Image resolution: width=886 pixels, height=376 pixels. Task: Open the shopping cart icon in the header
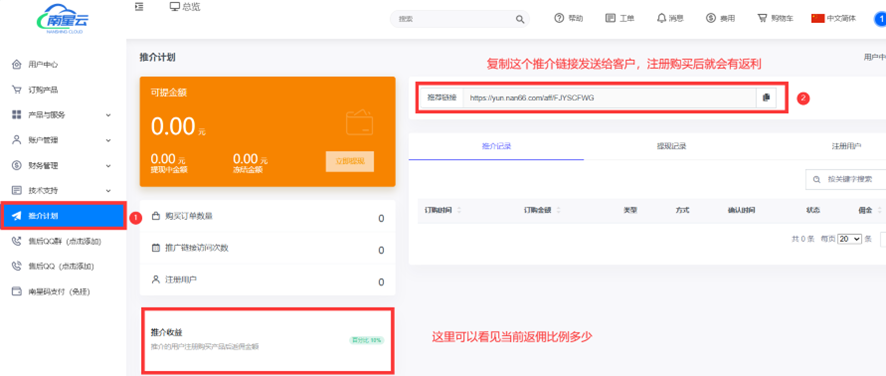click(x=762, y=18)
